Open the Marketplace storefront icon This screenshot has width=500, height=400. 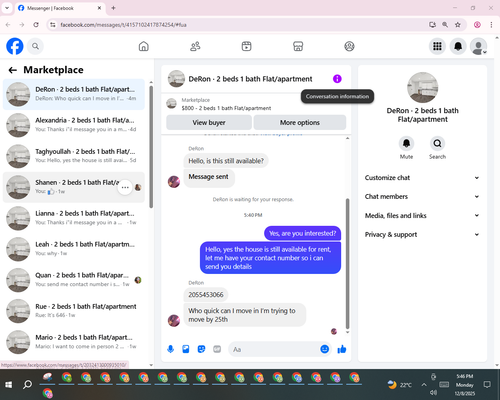[298, 46]
